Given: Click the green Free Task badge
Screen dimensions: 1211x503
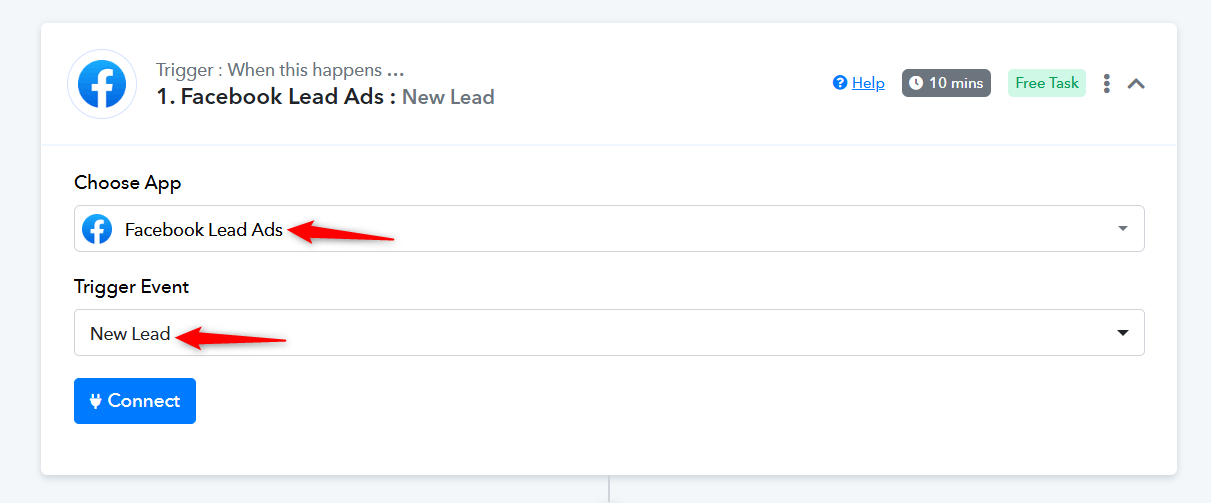Looking at the screenshot, I should (1047, 83).
